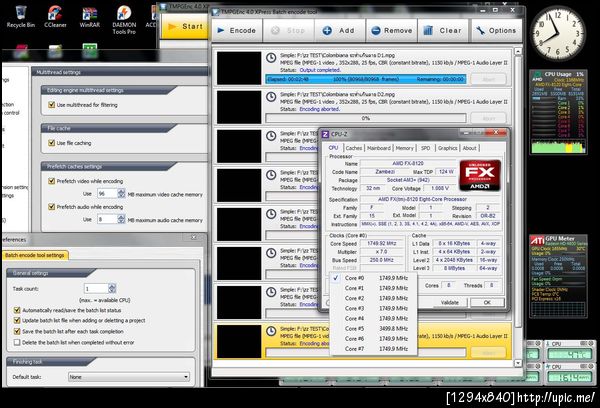Click Task count spinner arrows
This screenshot has width=600, height=408.
point(112,288)
